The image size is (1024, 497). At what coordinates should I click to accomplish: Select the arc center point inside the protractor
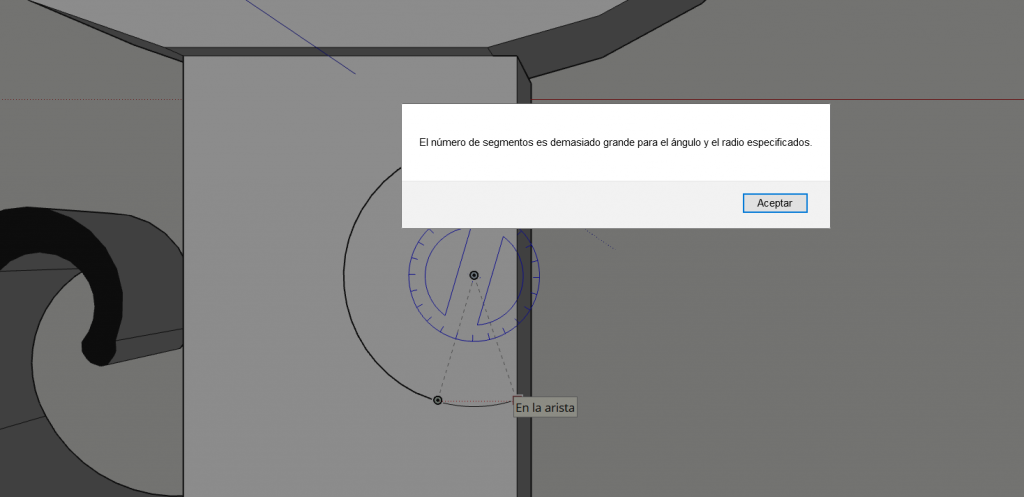click(x=474, y=275)
